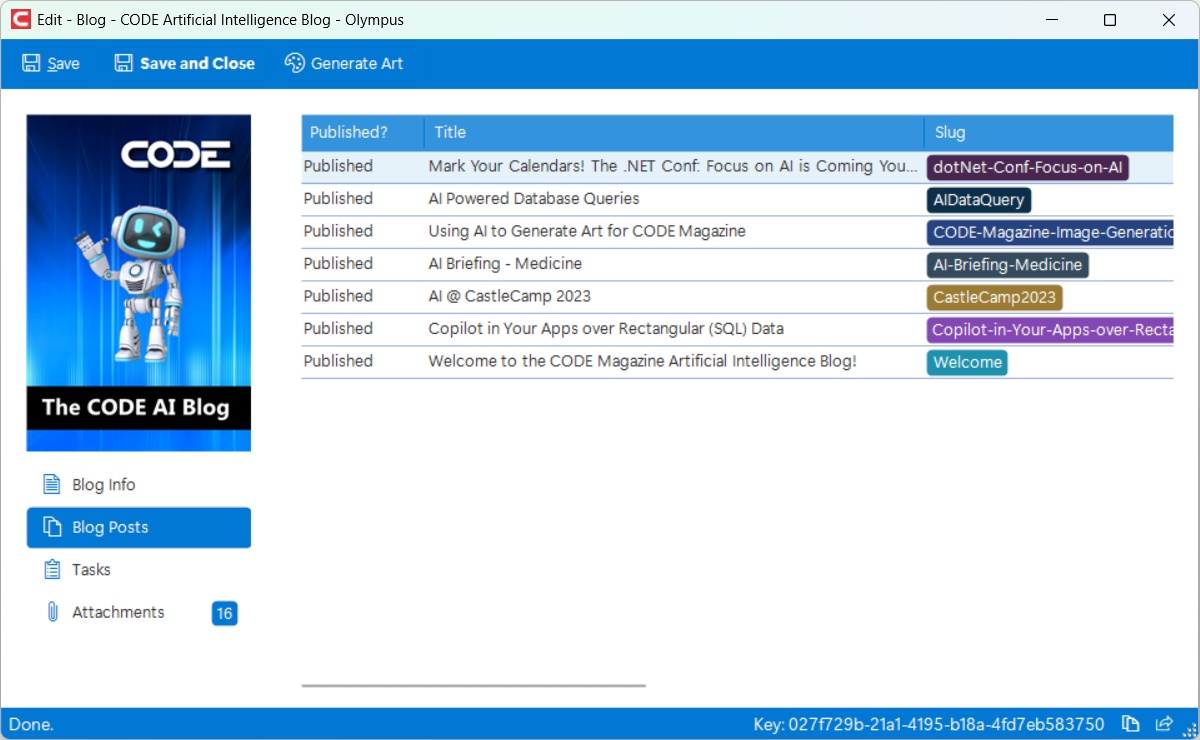The width and height of the screenshot is (1200, 740).
Task: Click the AI-Briefing-Medicine slug tag
Action: pos(1008,265)
